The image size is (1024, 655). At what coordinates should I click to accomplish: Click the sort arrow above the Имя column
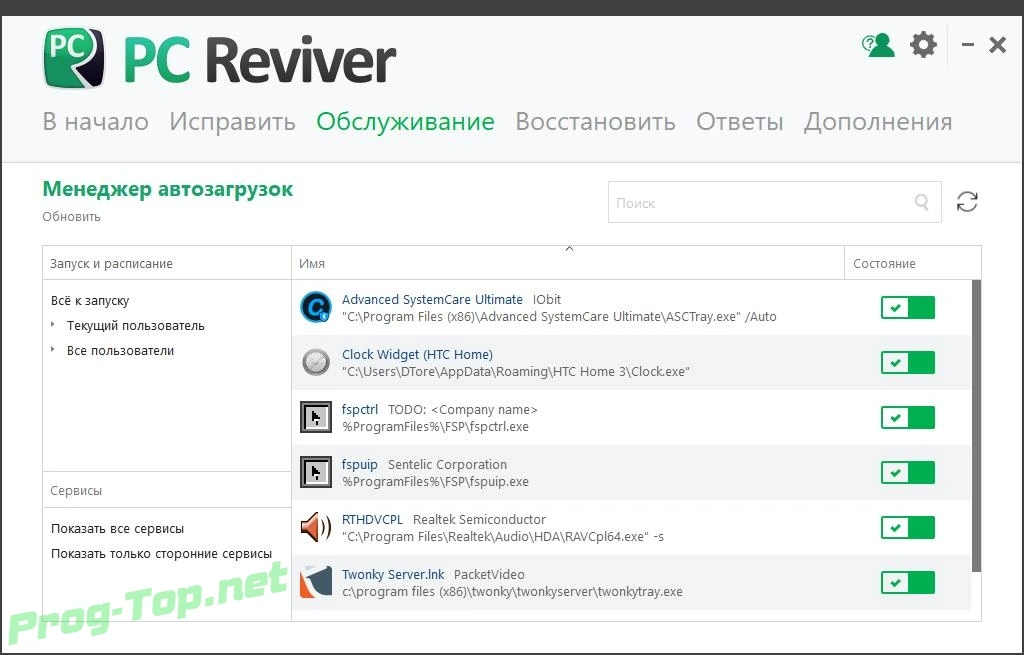click(569, 249)
